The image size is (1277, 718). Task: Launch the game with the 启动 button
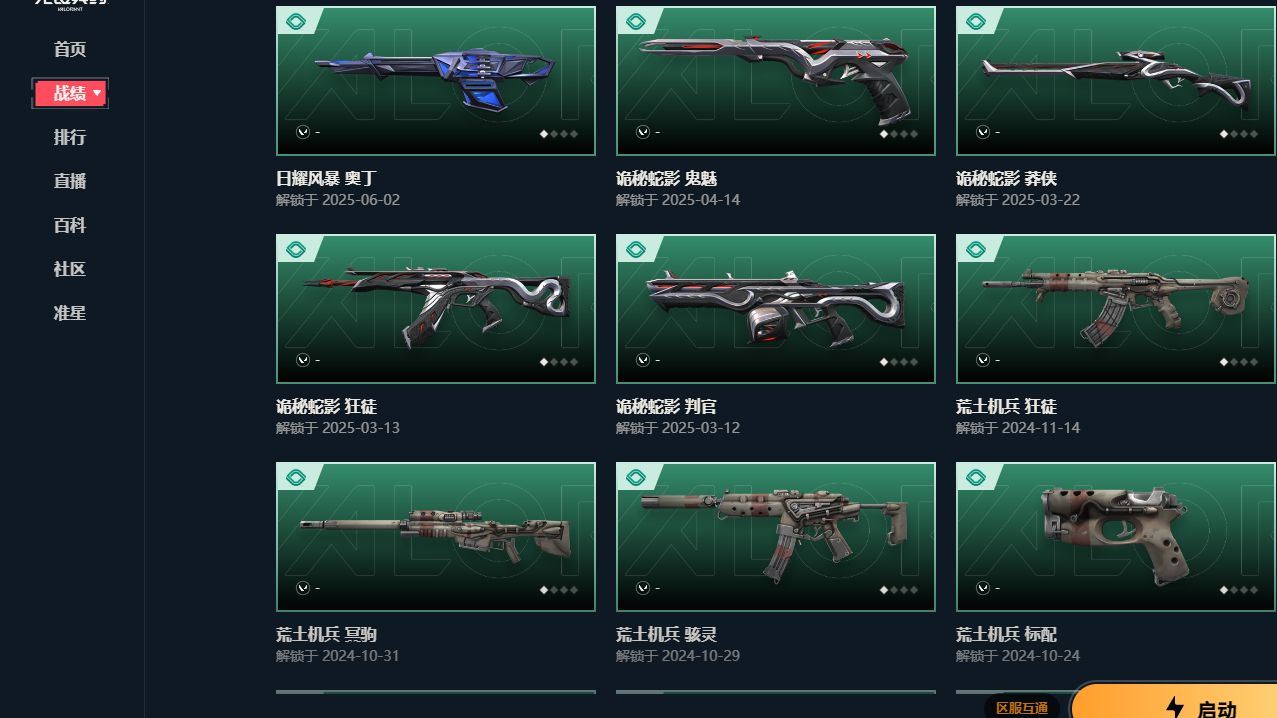(1175, 702)
